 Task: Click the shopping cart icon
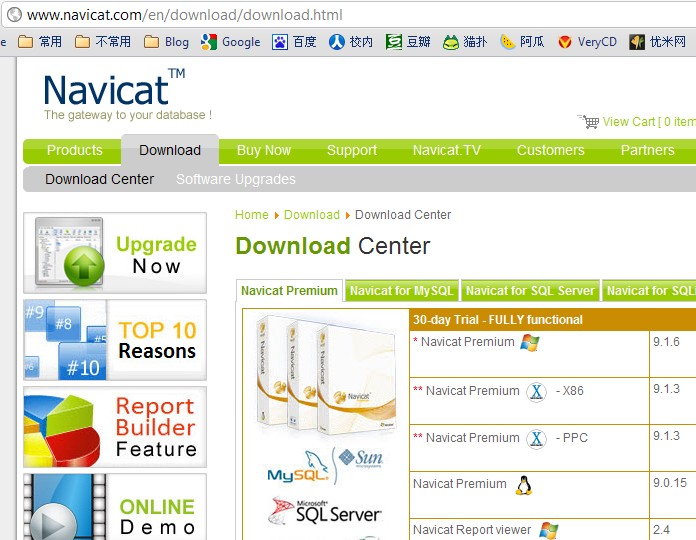(588, 121)
